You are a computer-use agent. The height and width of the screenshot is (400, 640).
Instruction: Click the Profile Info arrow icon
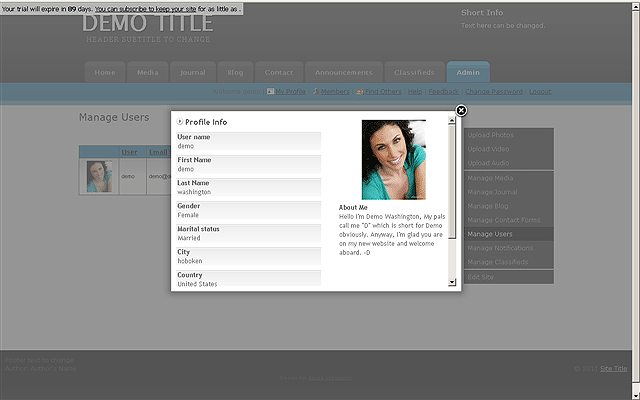(x=179, y=121)
